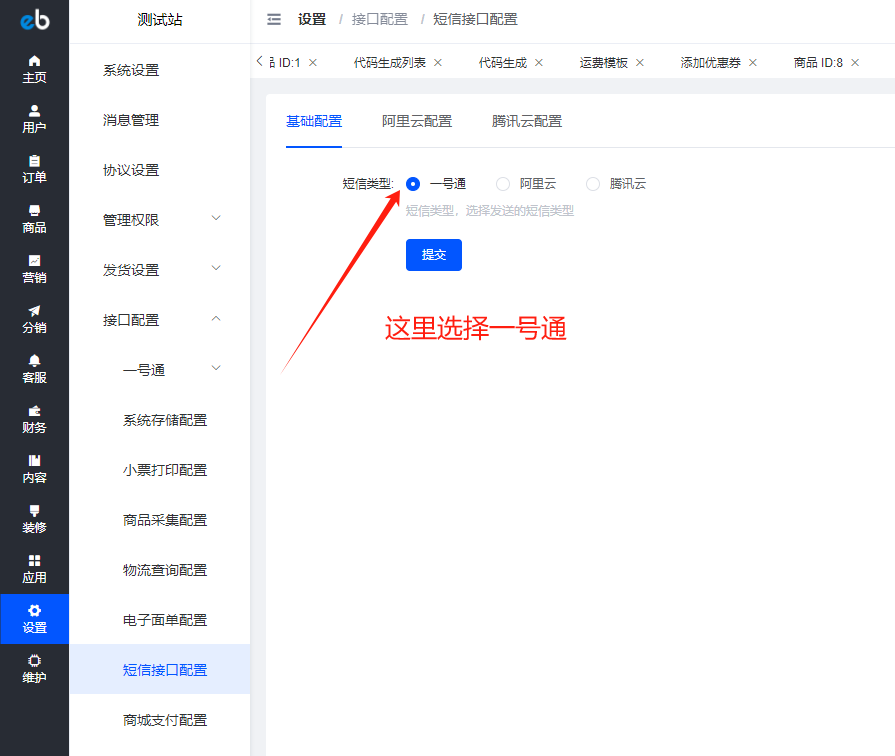This screenshot has height=756, width=895.
Task: Switch to the 腾讯云配置 tab
Action: (x=527, y=121)
